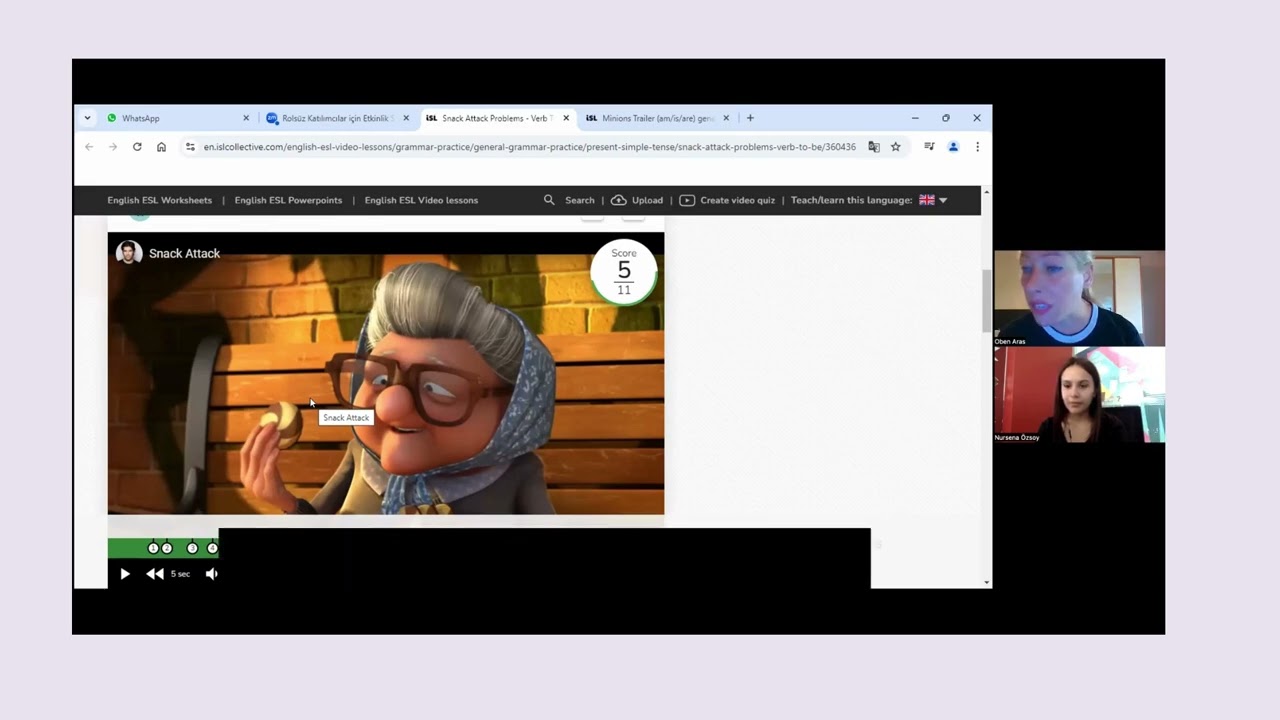Select Nursena Özsoy participant video
1280x720 pixels.
[x=1079, y=394]
